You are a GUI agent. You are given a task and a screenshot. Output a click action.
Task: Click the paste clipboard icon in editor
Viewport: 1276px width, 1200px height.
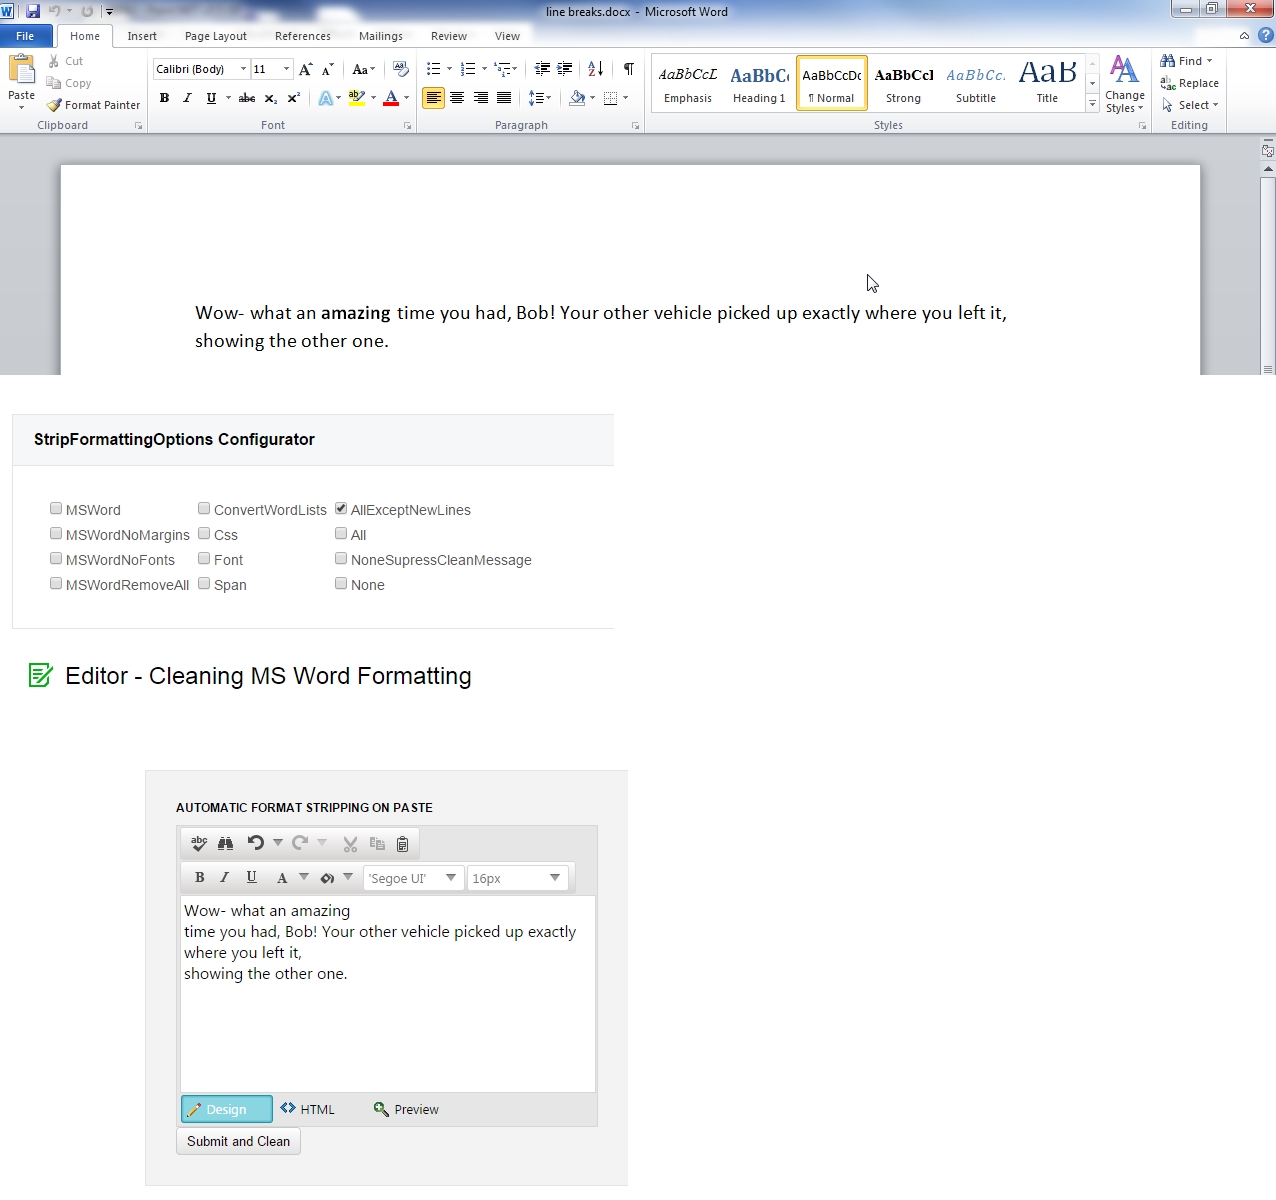402,844
